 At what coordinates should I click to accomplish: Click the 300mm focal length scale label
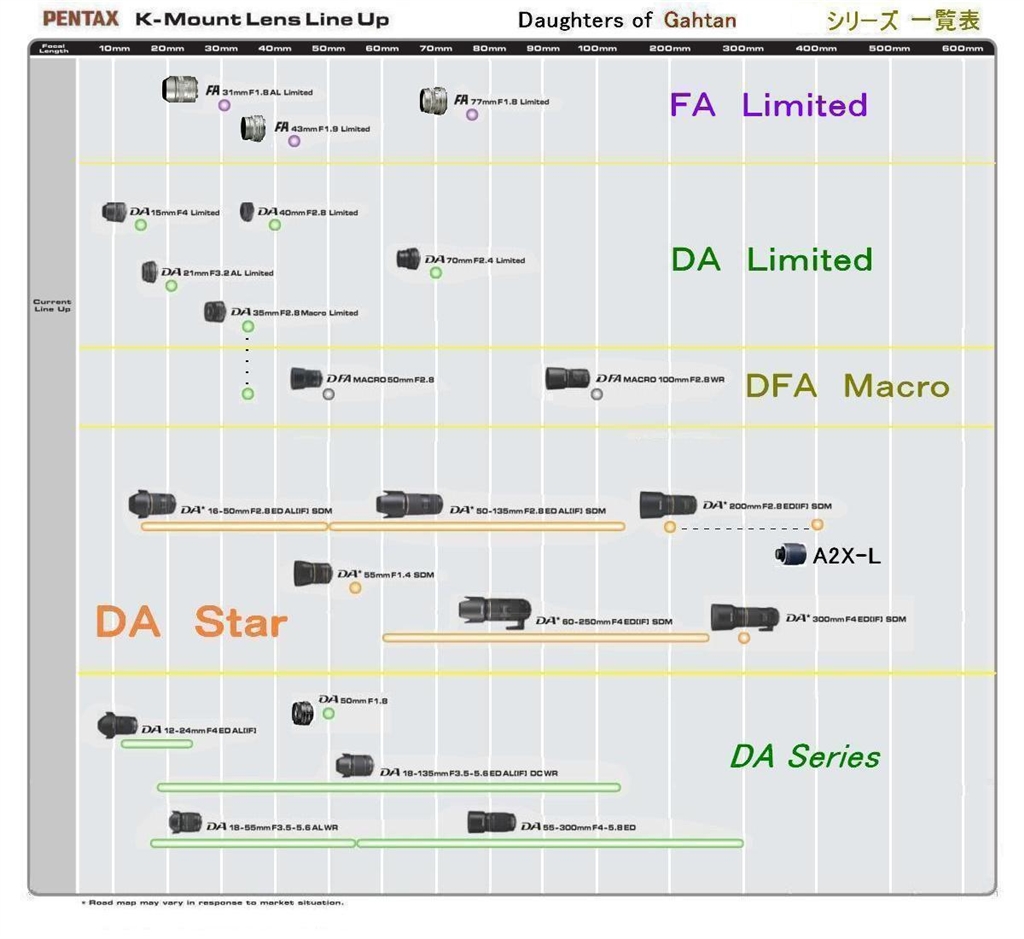coord(743,48)
